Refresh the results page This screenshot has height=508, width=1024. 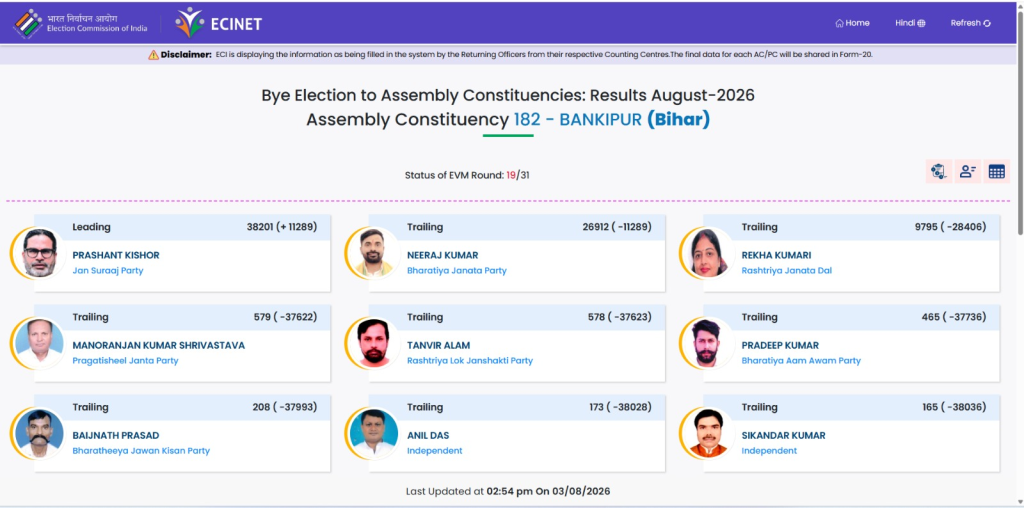pyautogui.click(x=970, y=23)
